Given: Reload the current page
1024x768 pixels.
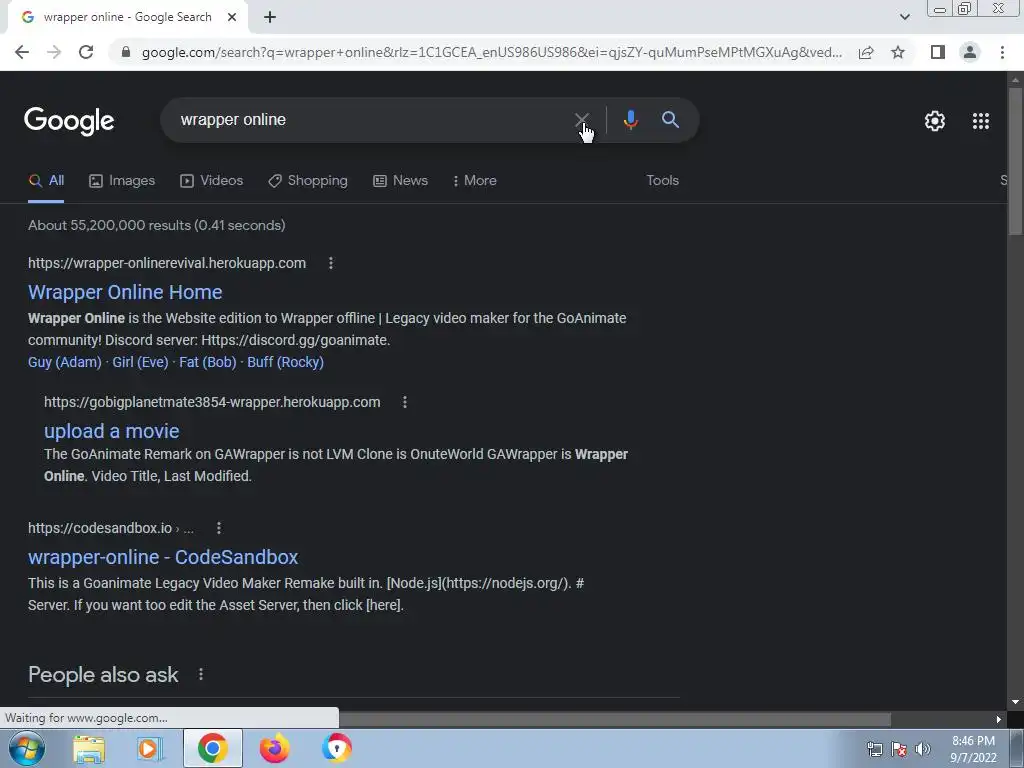Looking at the screenshot, I should [x=86, y=52].
